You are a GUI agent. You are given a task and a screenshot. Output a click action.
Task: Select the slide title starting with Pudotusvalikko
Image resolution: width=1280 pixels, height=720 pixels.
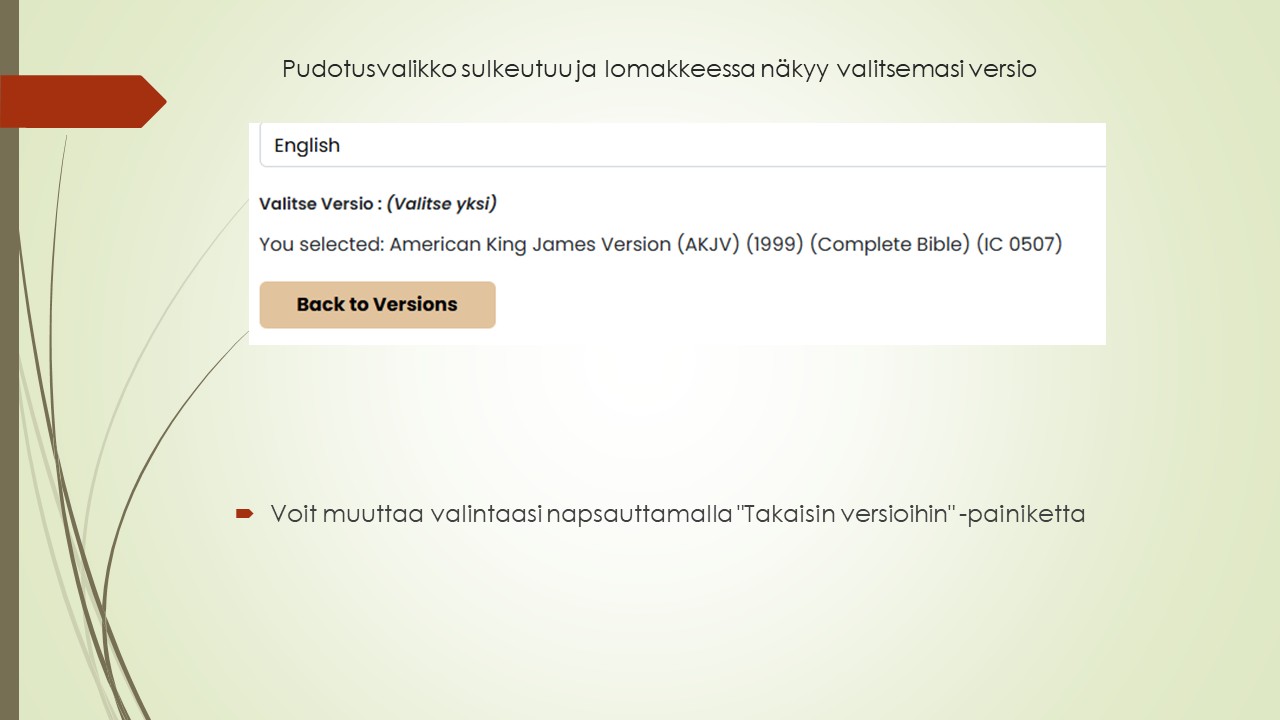pos(658,69)
